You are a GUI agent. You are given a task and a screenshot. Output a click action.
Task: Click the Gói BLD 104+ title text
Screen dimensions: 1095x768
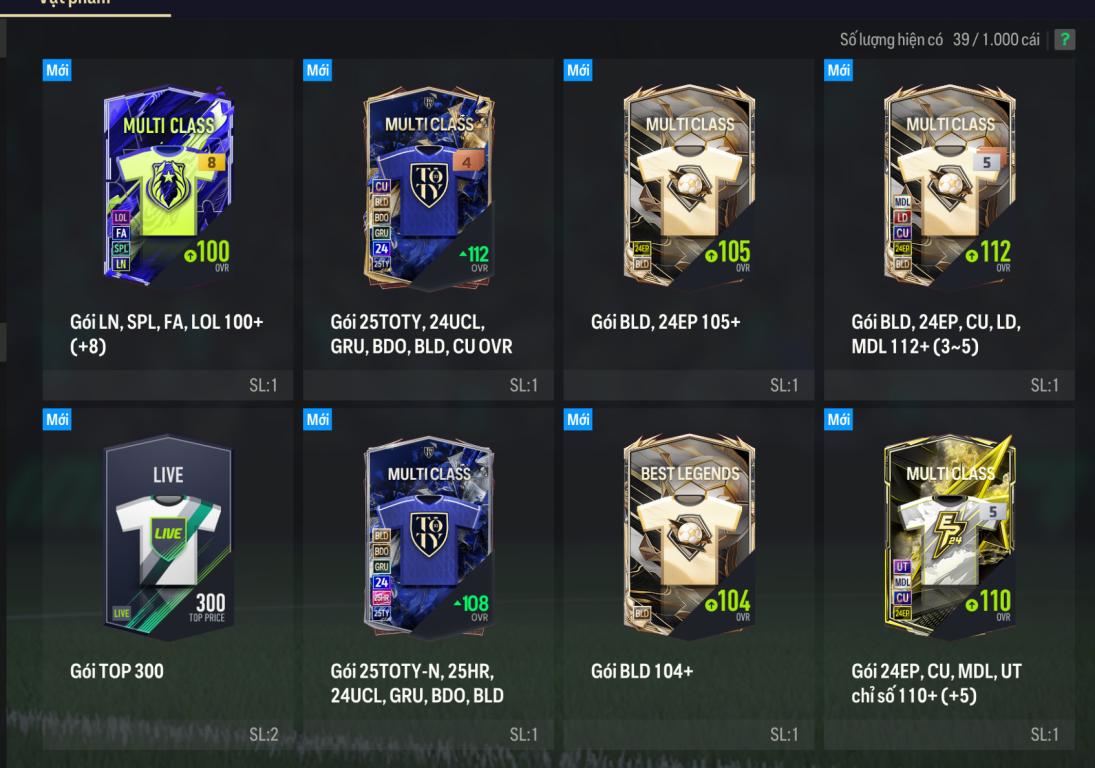click(x=642, y=671)
